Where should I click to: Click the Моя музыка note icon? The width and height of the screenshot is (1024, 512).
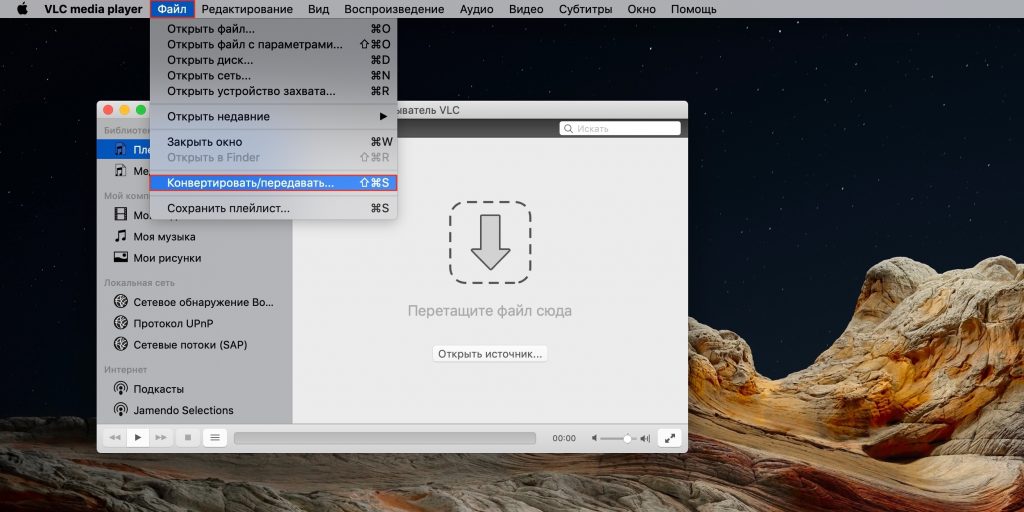pyautogui.click(x=120, y=236)
